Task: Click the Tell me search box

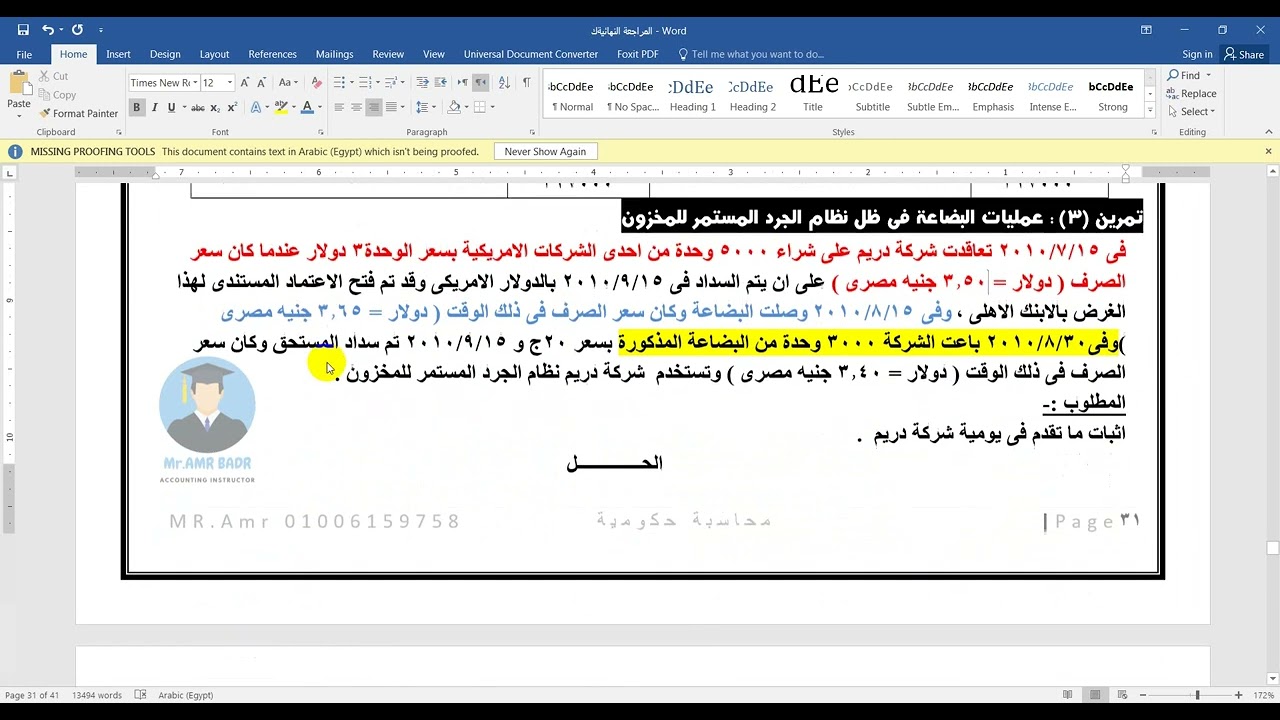Action: click(752, 54)
